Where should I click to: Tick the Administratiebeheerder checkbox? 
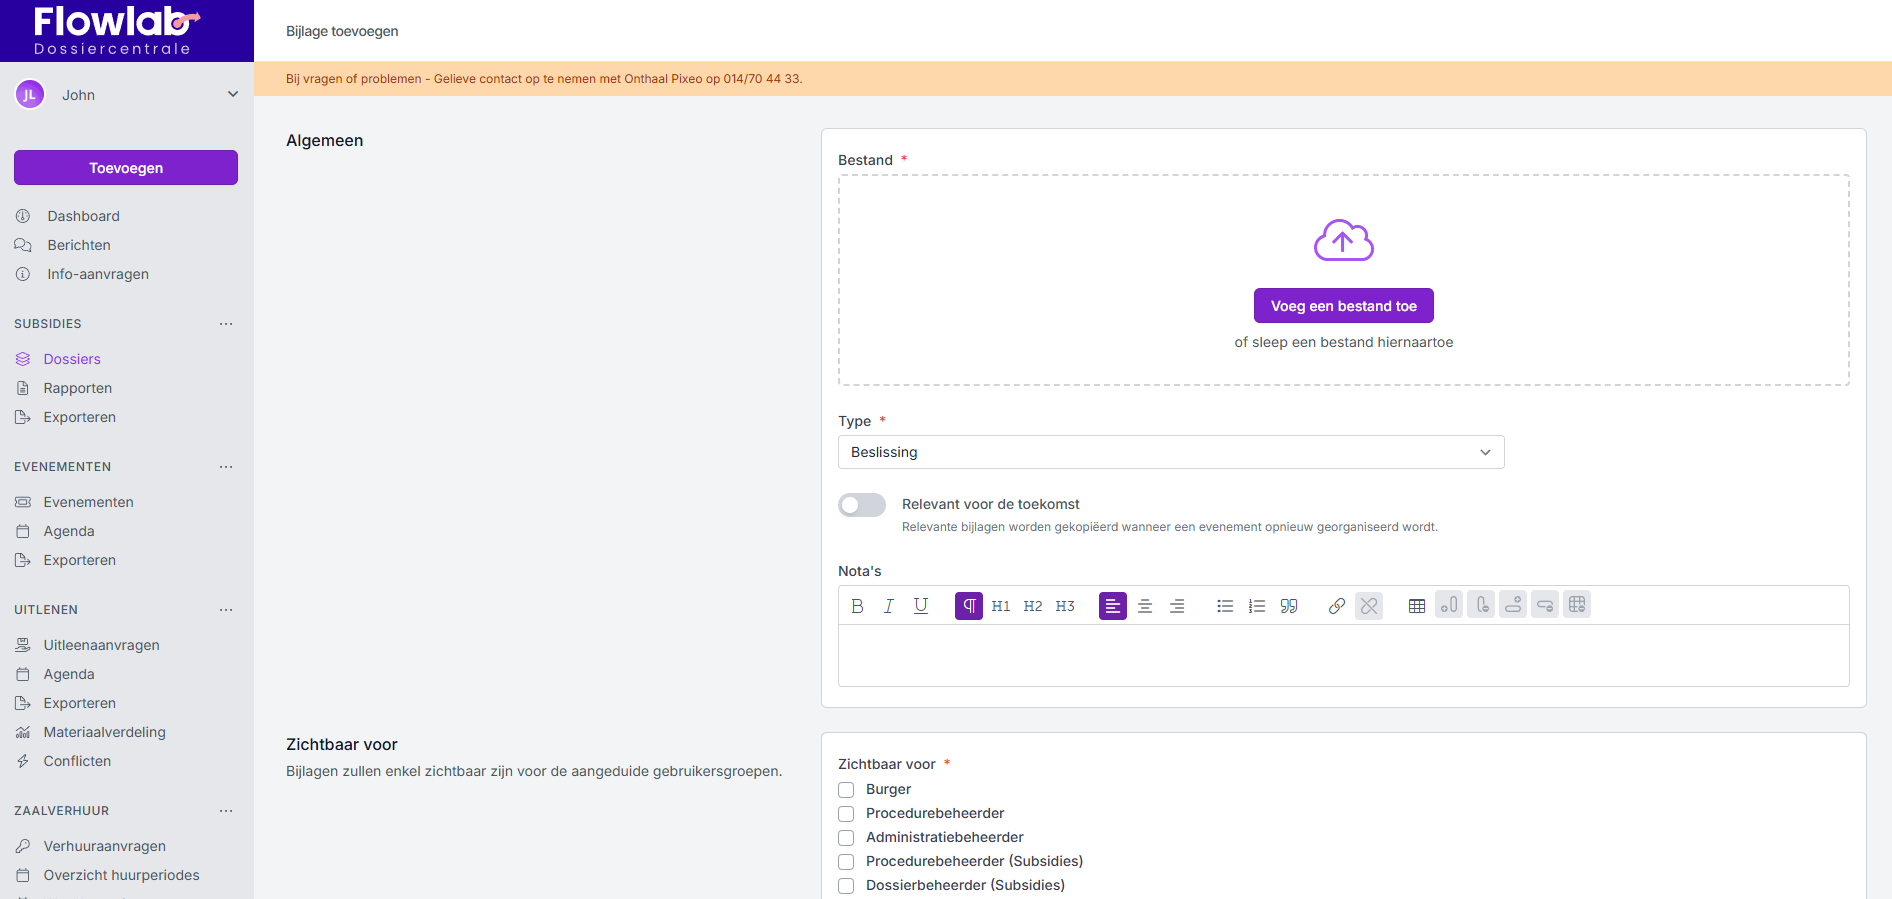click(846, 838)
